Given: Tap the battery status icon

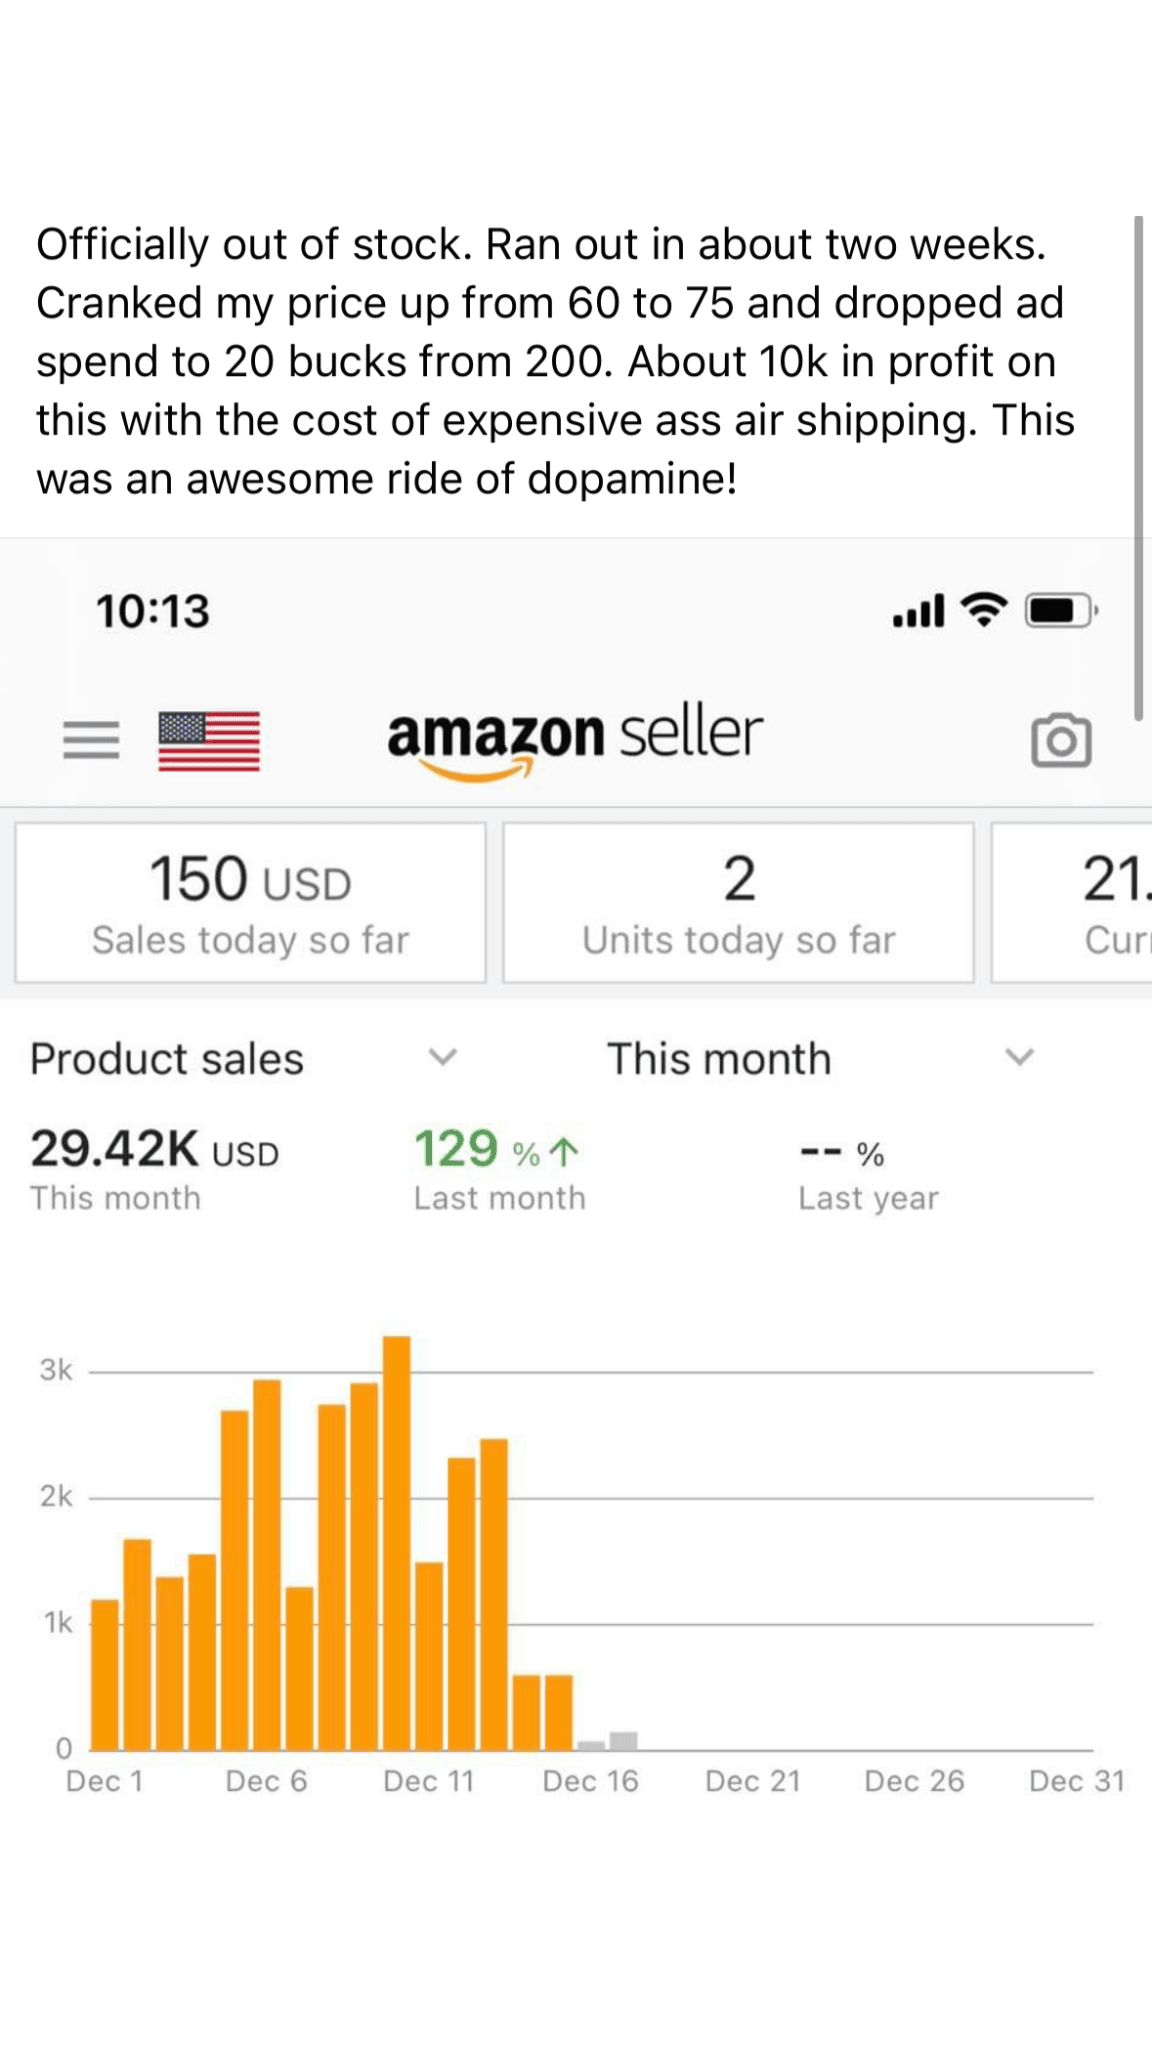Looking at the screenshot, I should coord(1060,609).
